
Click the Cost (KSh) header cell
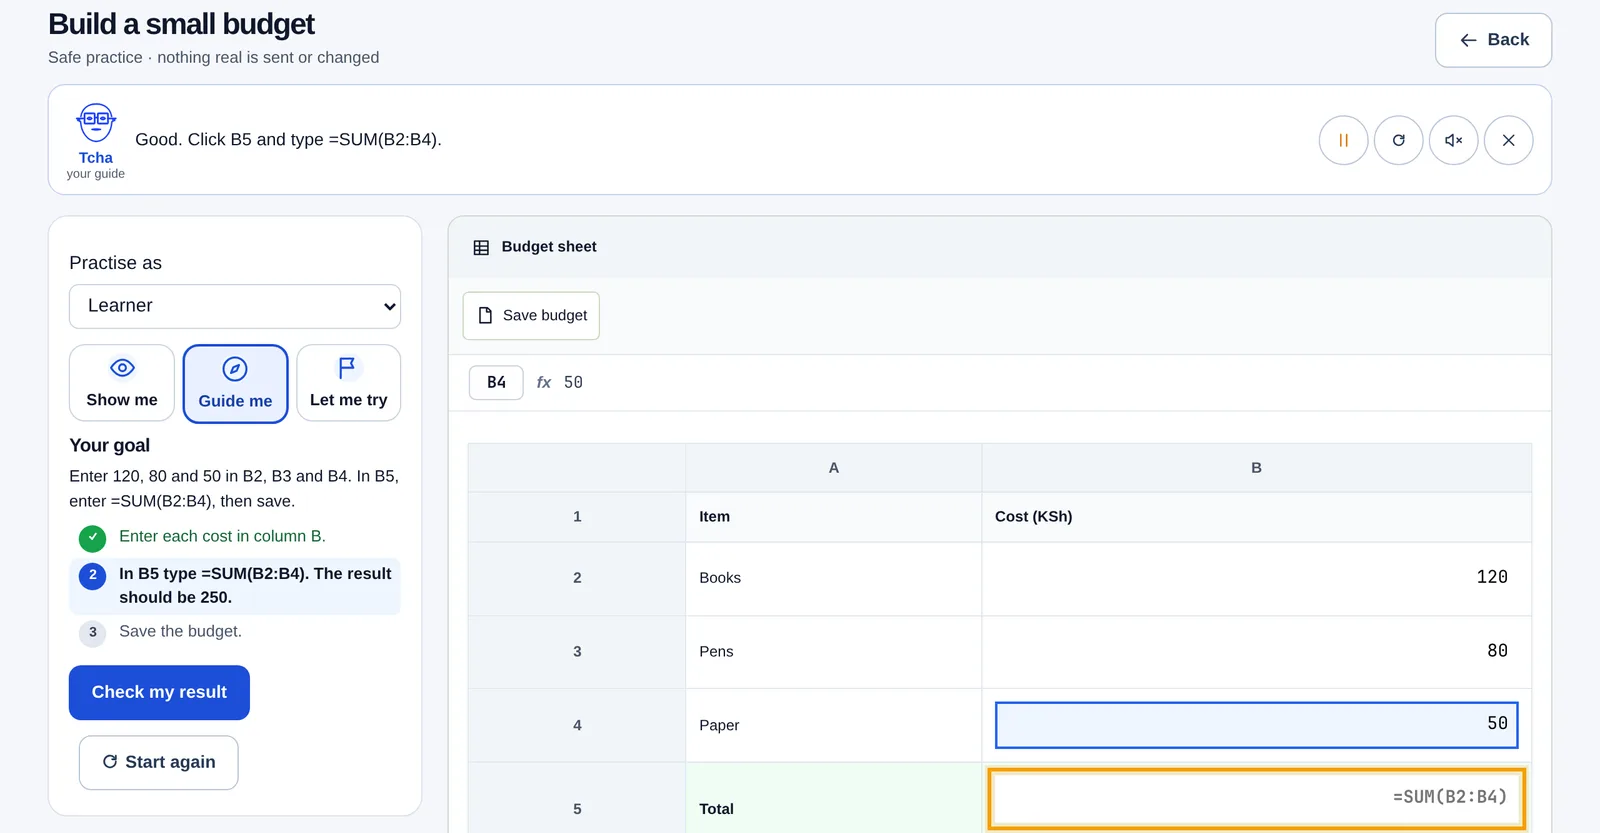point(1256,517)
